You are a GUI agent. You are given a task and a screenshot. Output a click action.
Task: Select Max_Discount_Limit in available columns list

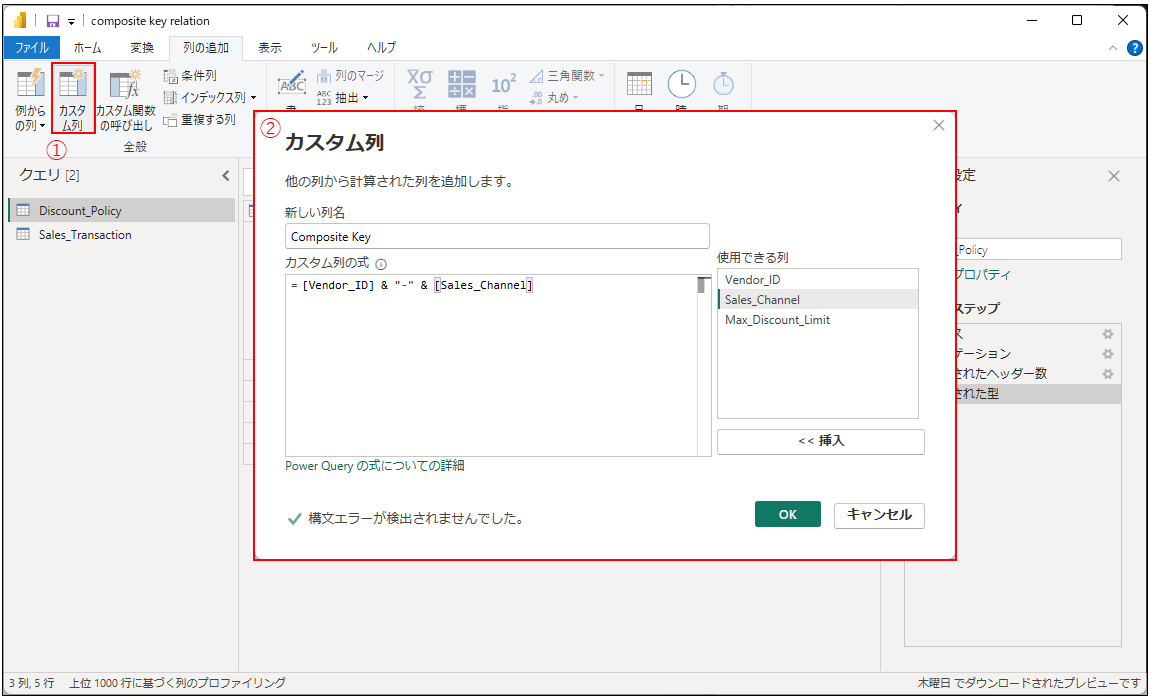777,320
